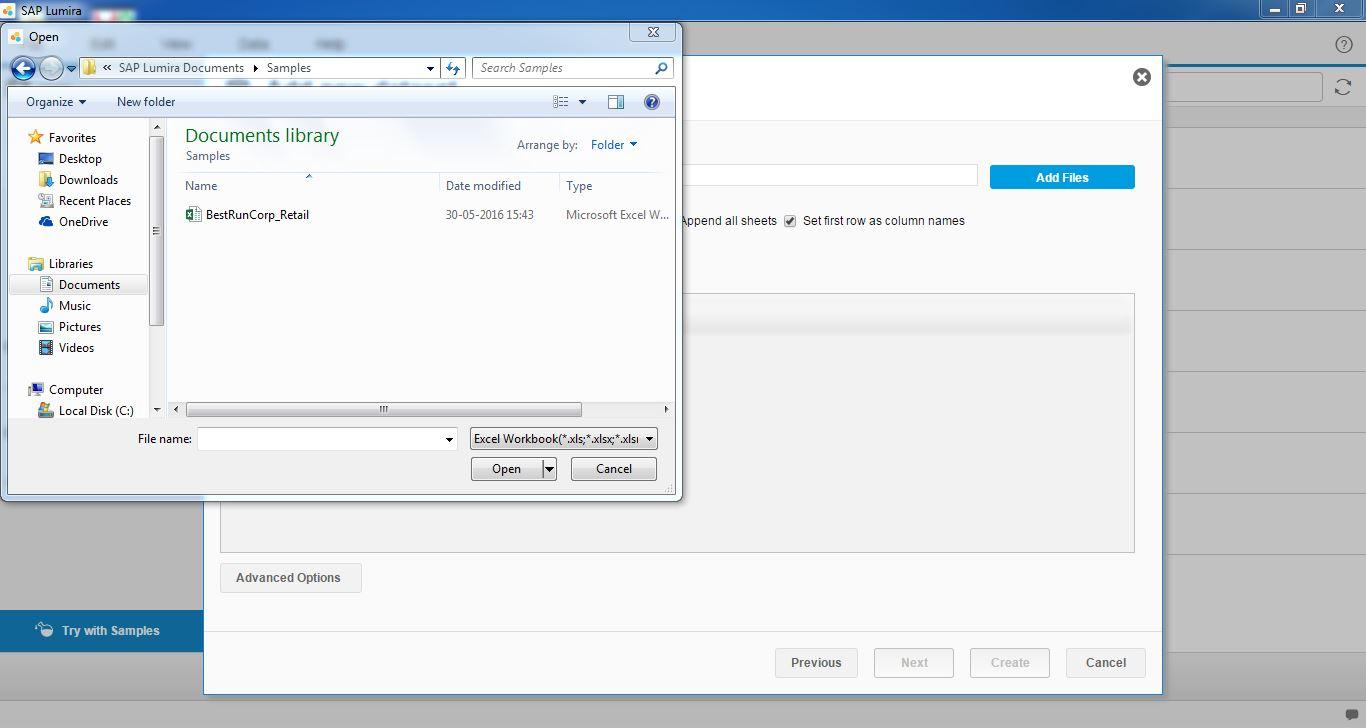Click navigation pane scroll up arrow
Screen dimensions: 1366x728
point(156,128)
